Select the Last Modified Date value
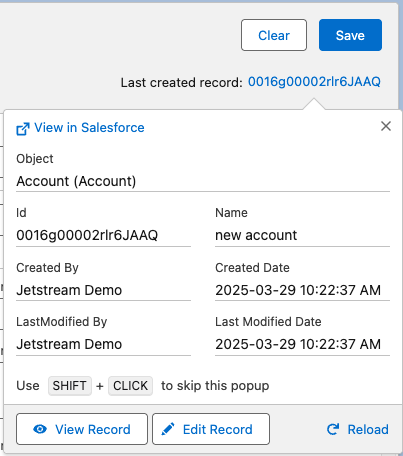This screenshot has width=403, height=456. click(x=298, y=344)
